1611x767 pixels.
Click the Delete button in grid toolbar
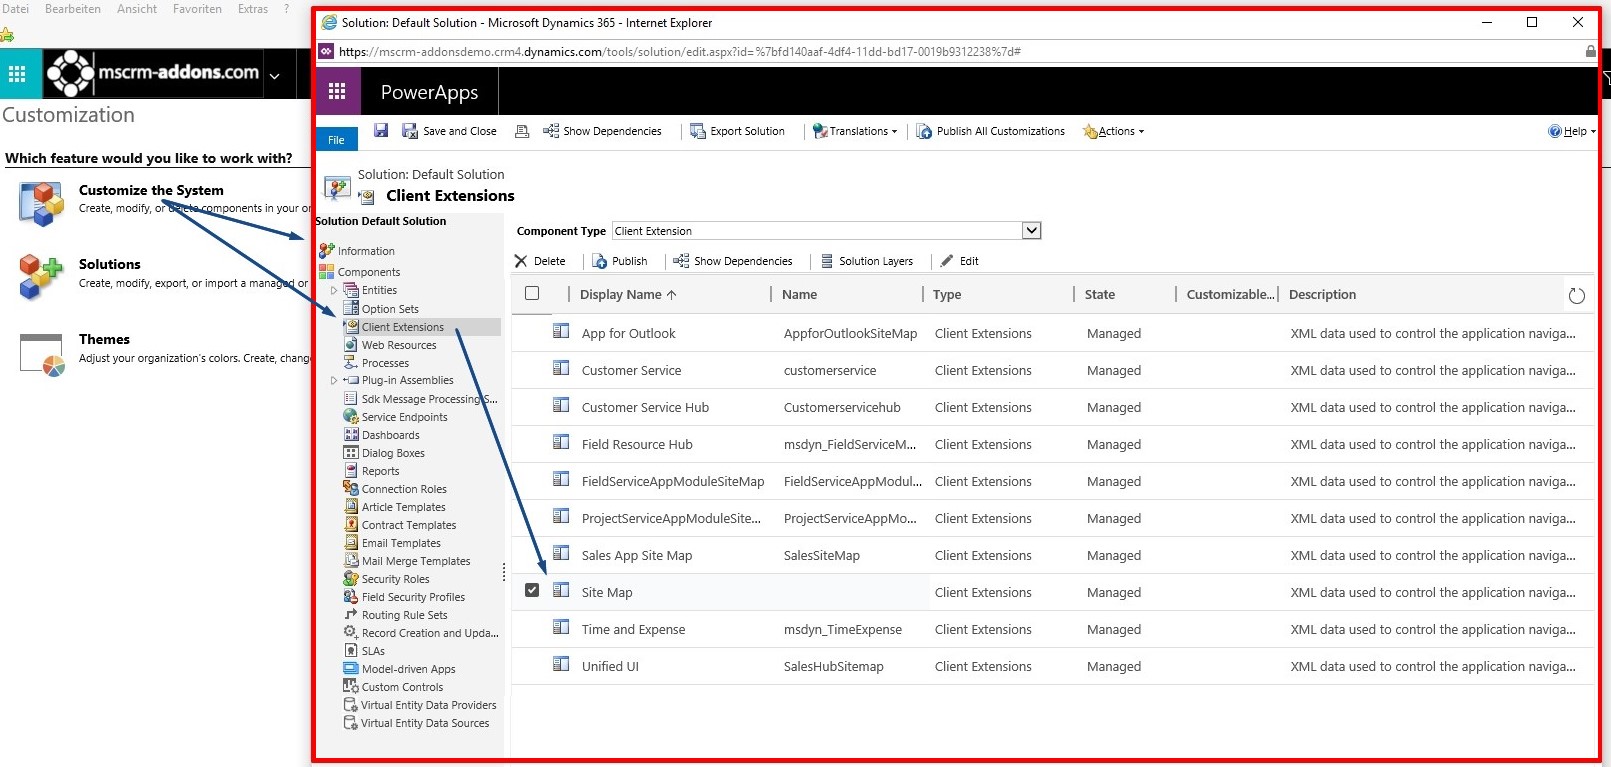pos(540,261)
